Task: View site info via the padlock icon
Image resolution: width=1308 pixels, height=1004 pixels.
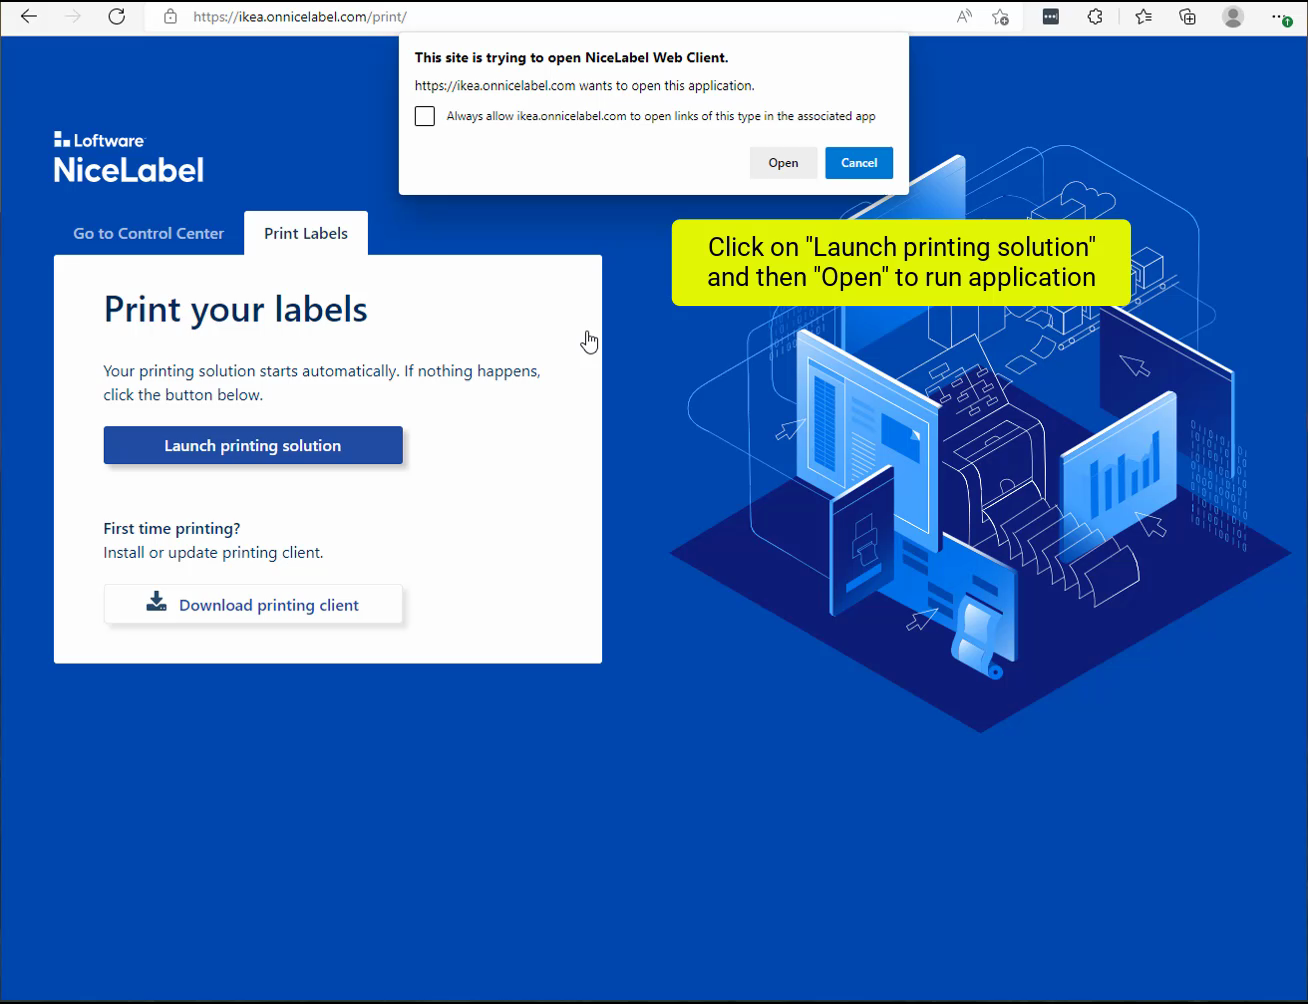Action: click(x=171, y=17)
